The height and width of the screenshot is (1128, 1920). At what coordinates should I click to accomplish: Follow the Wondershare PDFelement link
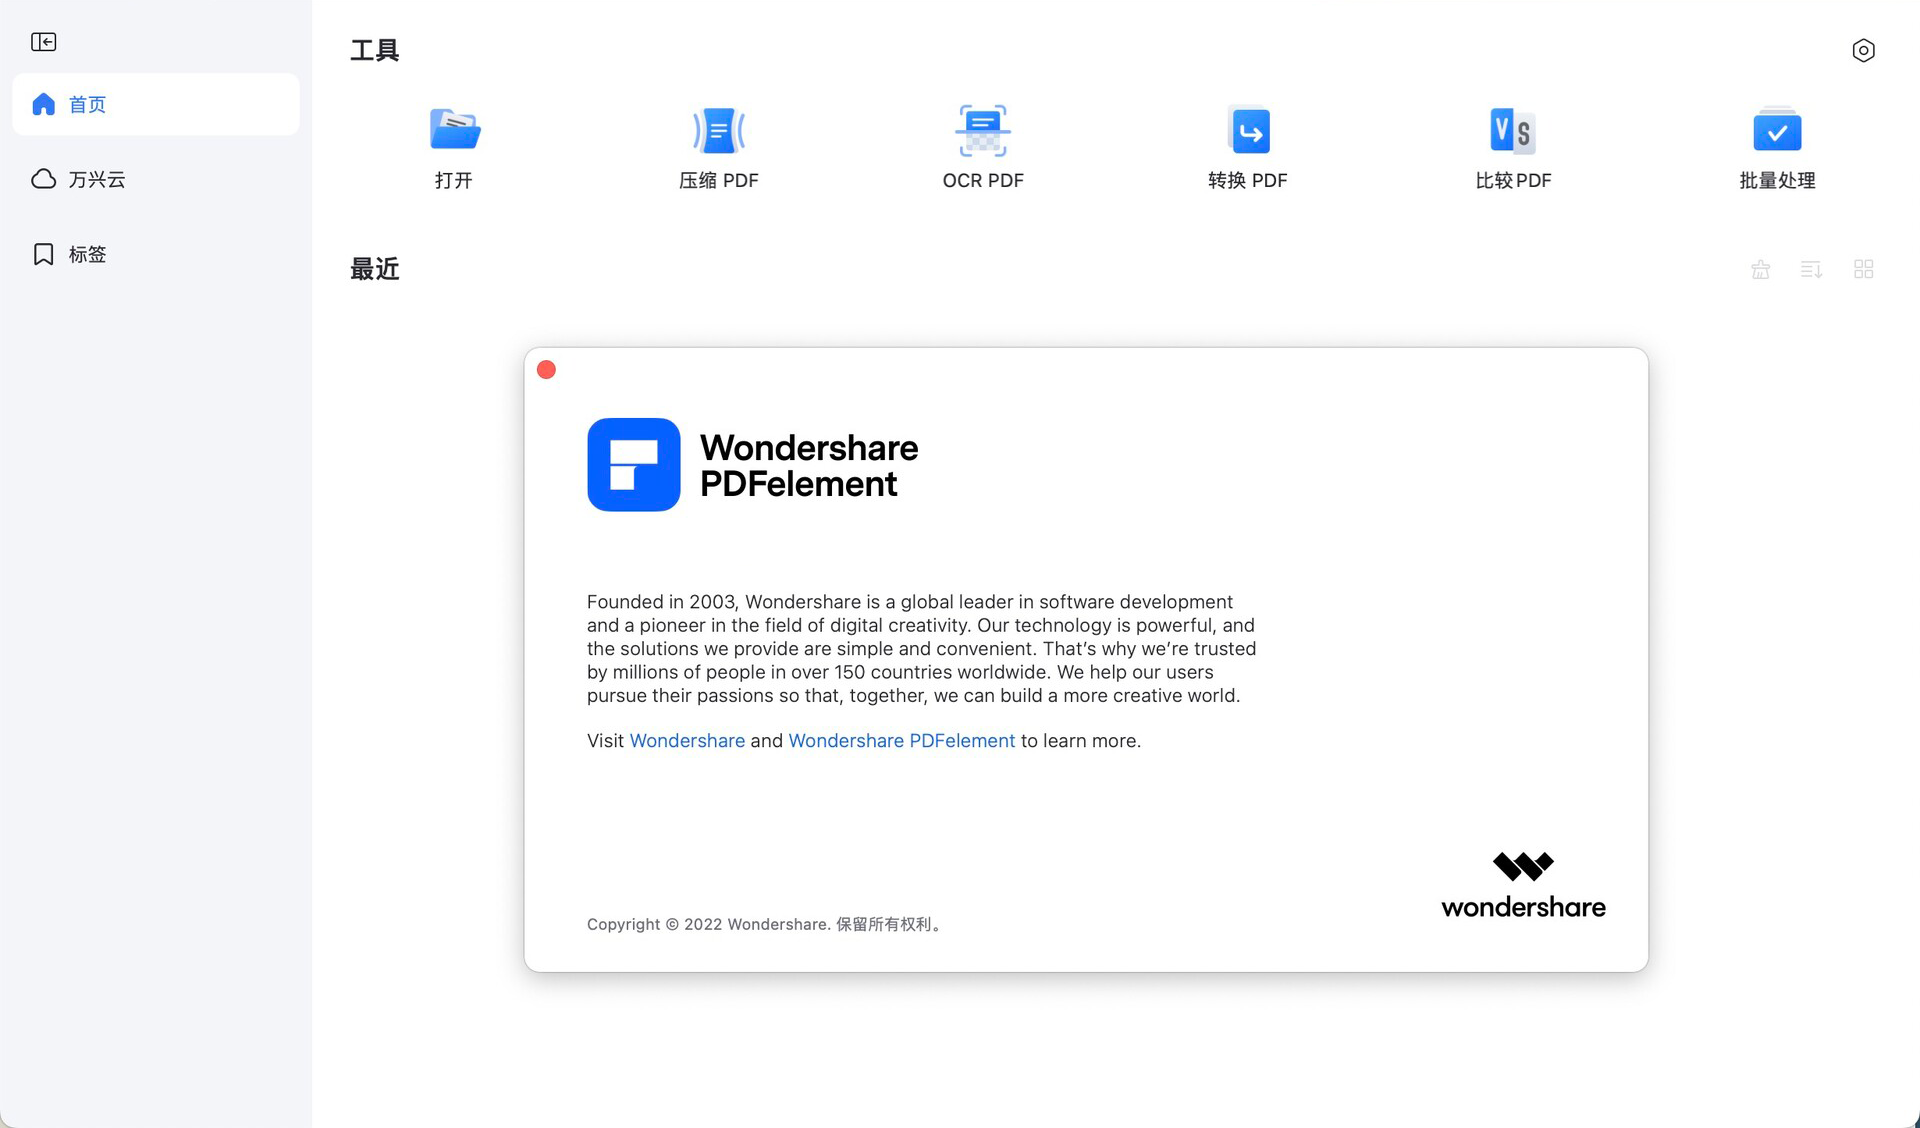(901, 741)
